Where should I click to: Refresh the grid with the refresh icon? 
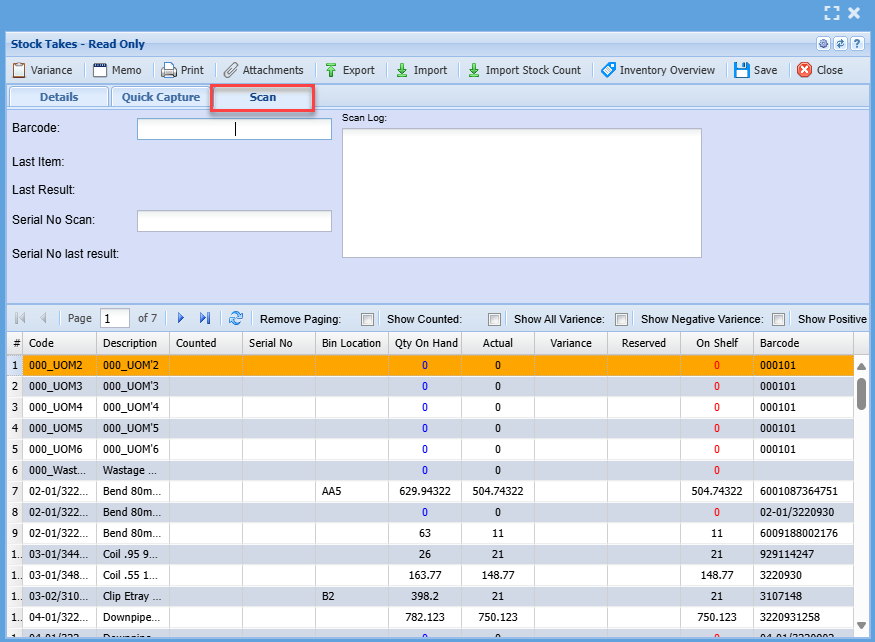pyautogui.click(x=236, y=318)
